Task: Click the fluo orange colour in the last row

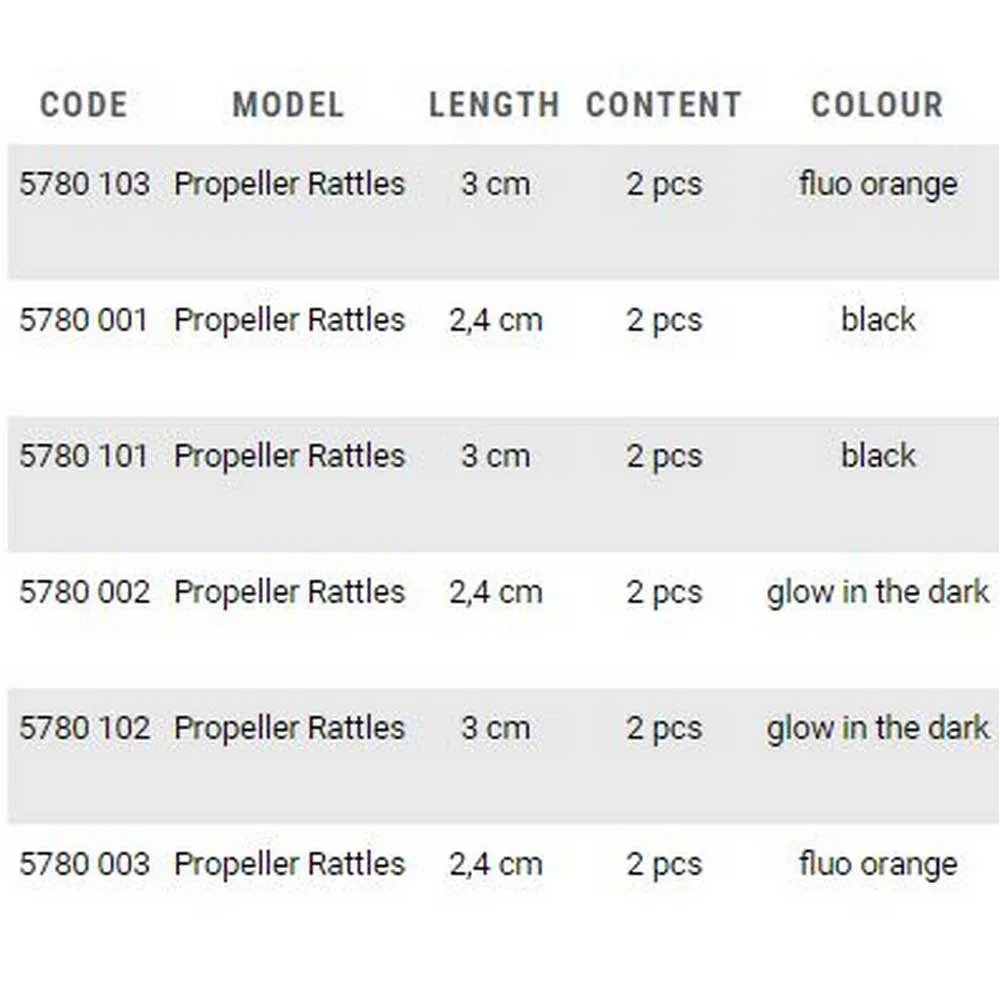Action: (878, 864)
